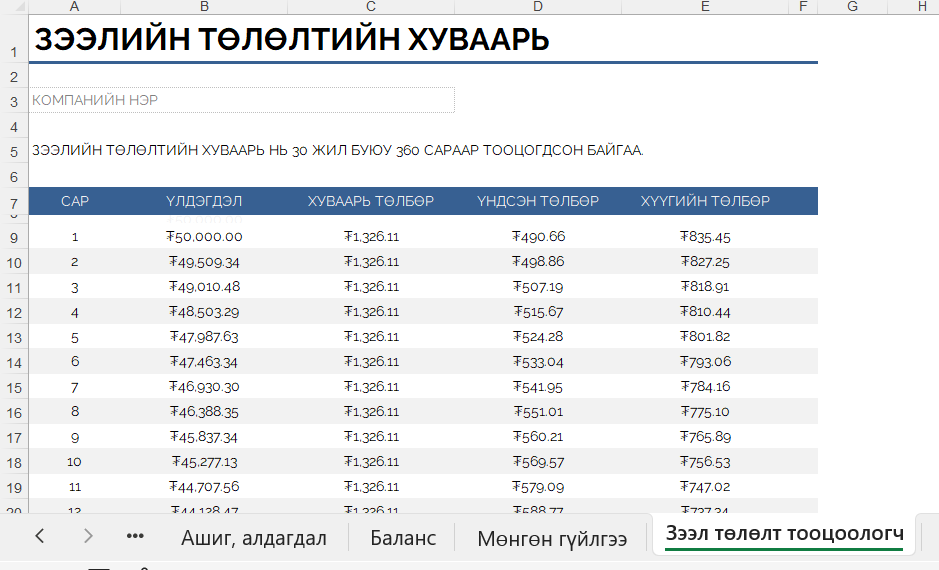Go to the Мөнгөн гүйлгээ sheet tab
Viewport: 939px width, 570px height.
552,538
